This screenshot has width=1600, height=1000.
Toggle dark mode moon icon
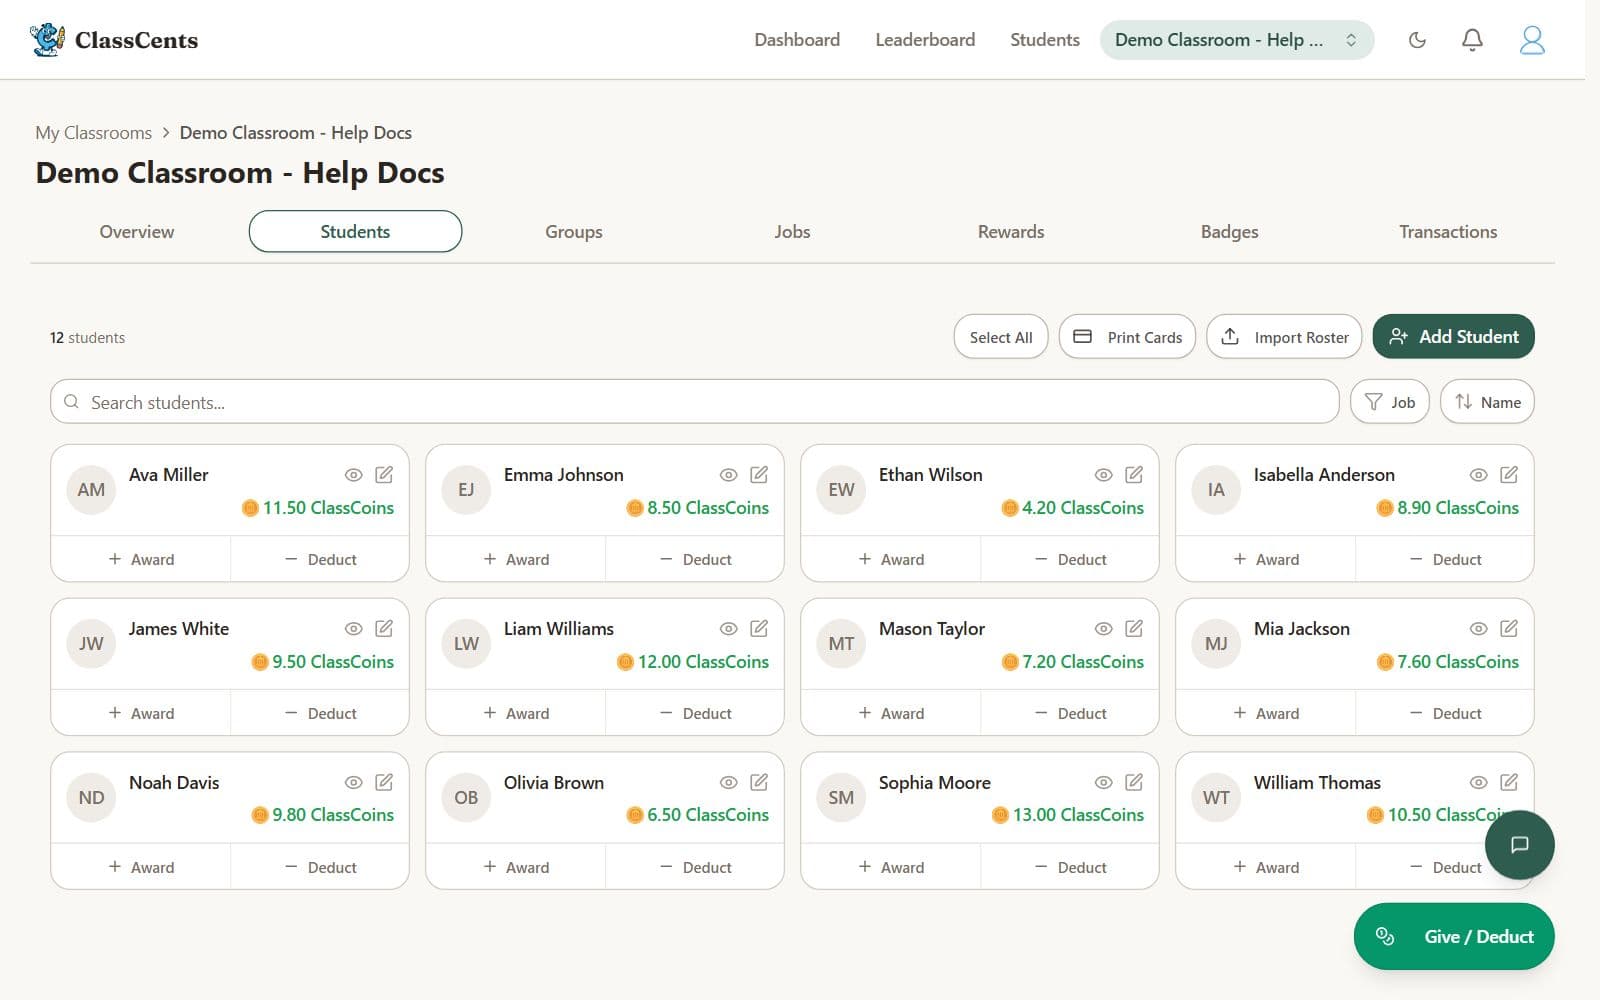(x=1417, y=40)
